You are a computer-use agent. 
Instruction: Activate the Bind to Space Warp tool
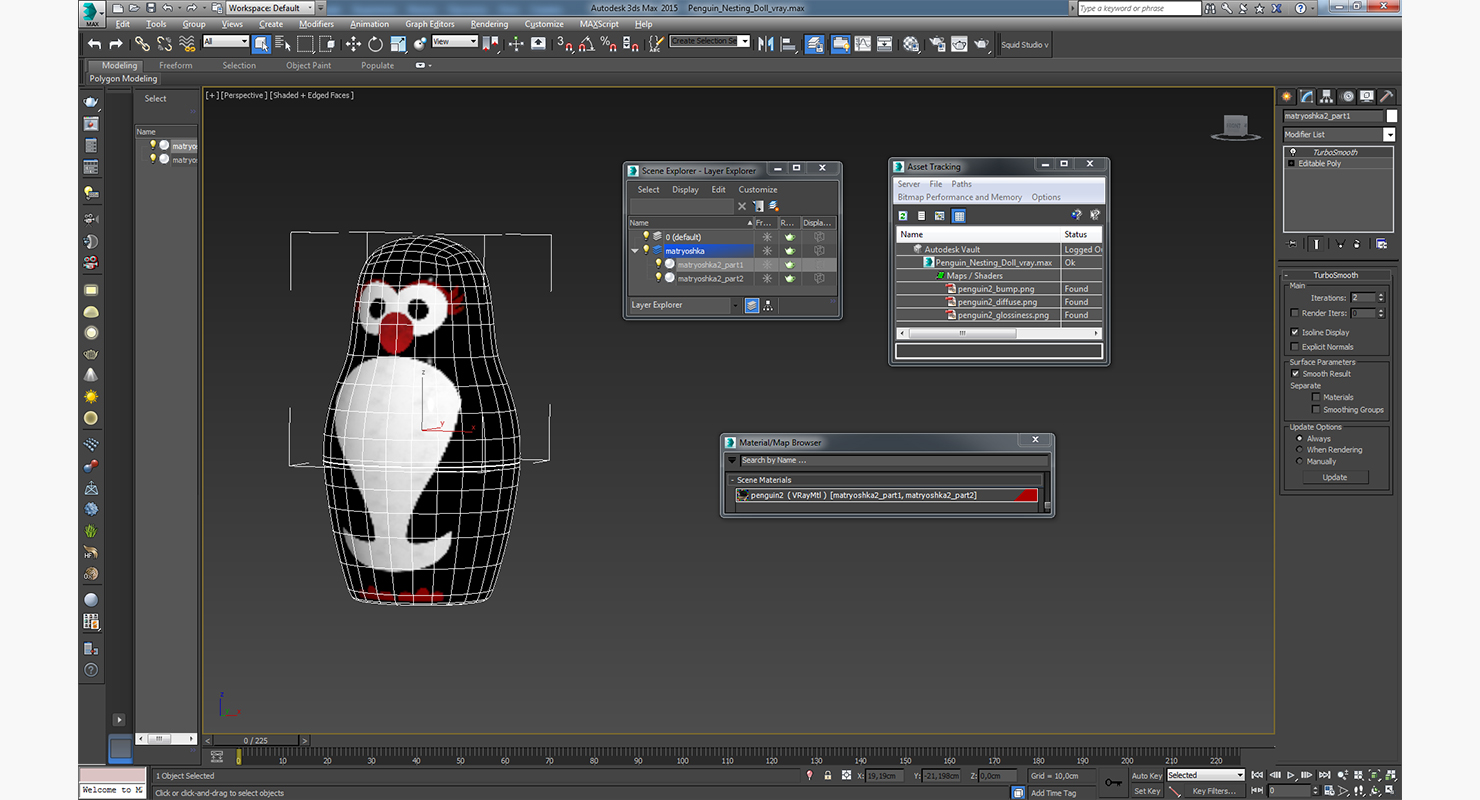pyautogui.click(x=186, y=44)
